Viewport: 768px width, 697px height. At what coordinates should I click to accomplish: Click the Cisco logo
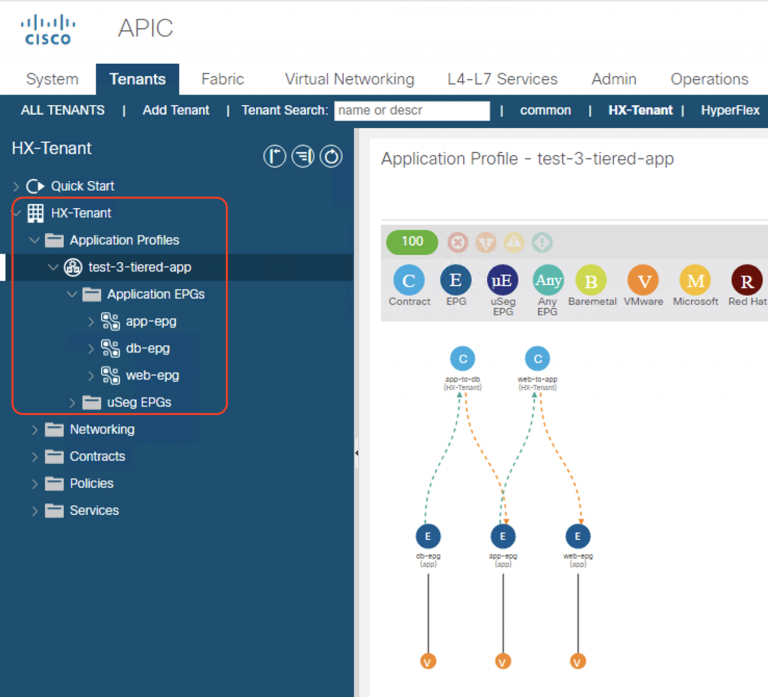(x=48, y=30)
